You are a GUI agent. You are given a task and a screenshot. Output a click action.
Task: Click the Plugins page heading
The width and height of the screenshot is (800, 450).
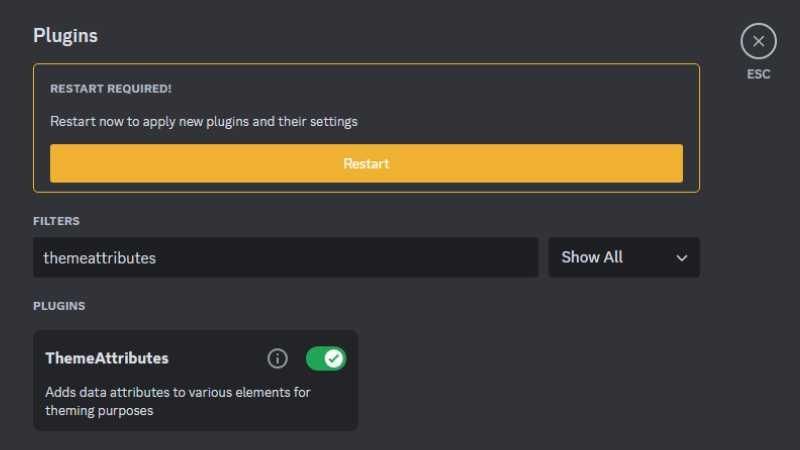click(x=65, y=35)
